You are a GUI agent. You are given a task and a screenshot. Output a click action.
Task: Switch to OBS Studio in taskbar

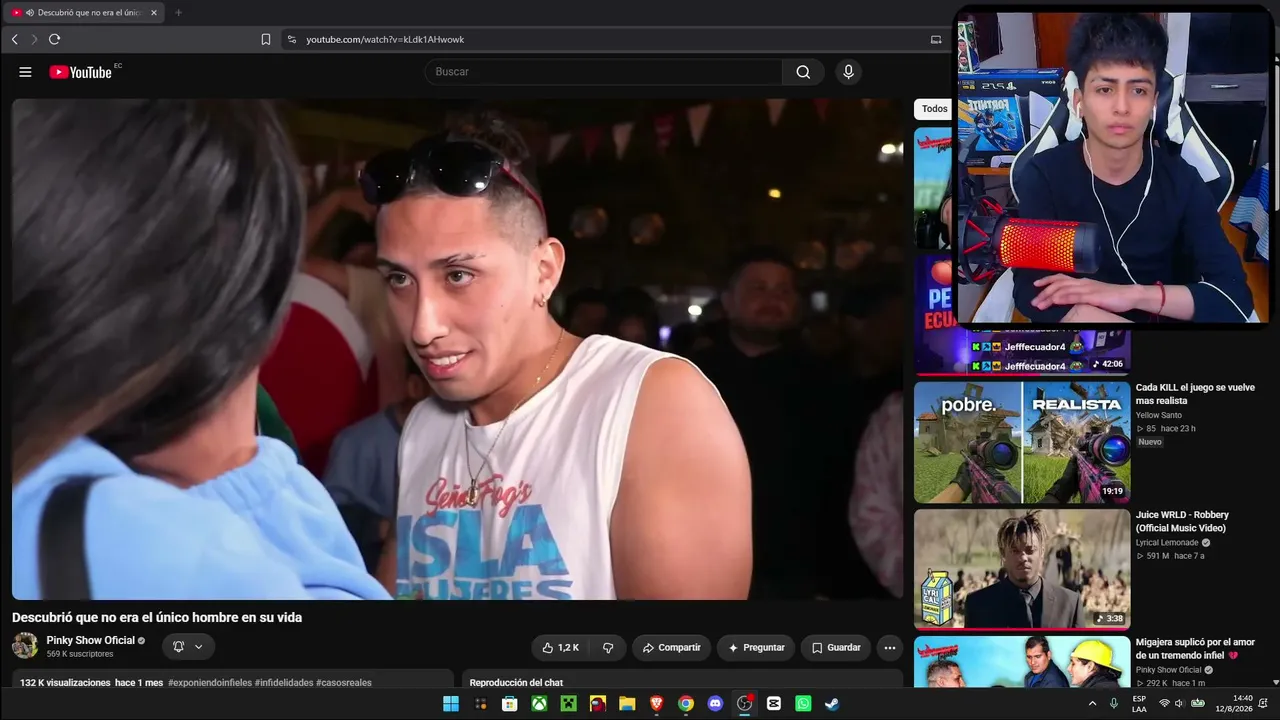coord(744,704)
